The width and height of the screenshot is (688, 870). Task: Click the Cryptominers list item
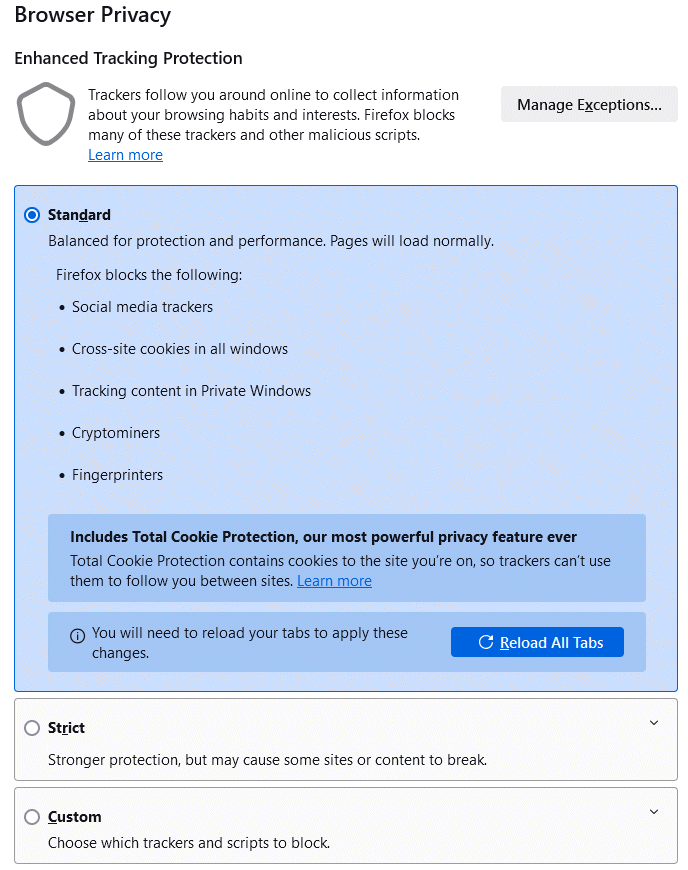tap(116, 433)
